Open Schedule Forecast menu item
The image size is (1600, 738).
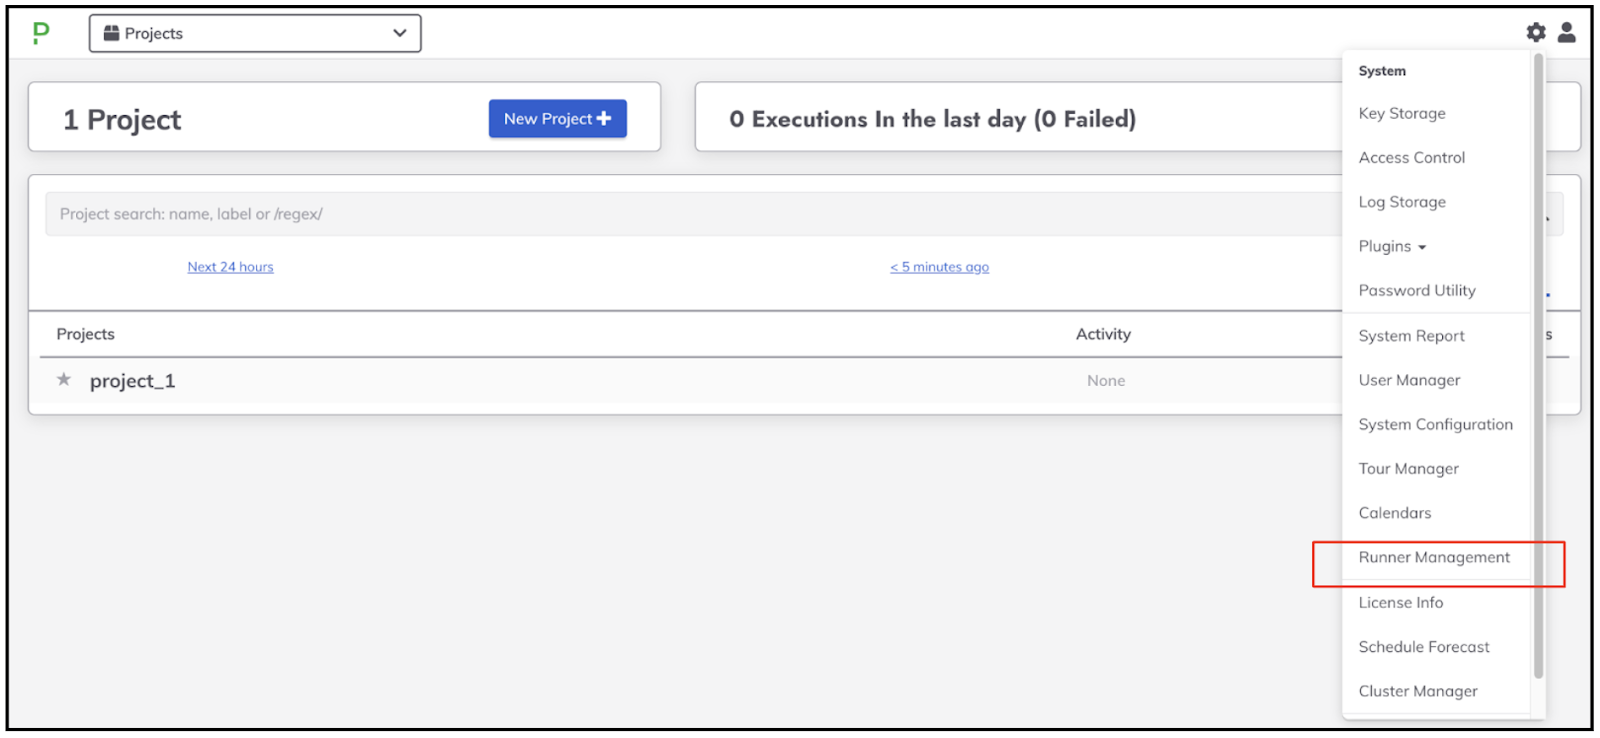(1424, 648)
